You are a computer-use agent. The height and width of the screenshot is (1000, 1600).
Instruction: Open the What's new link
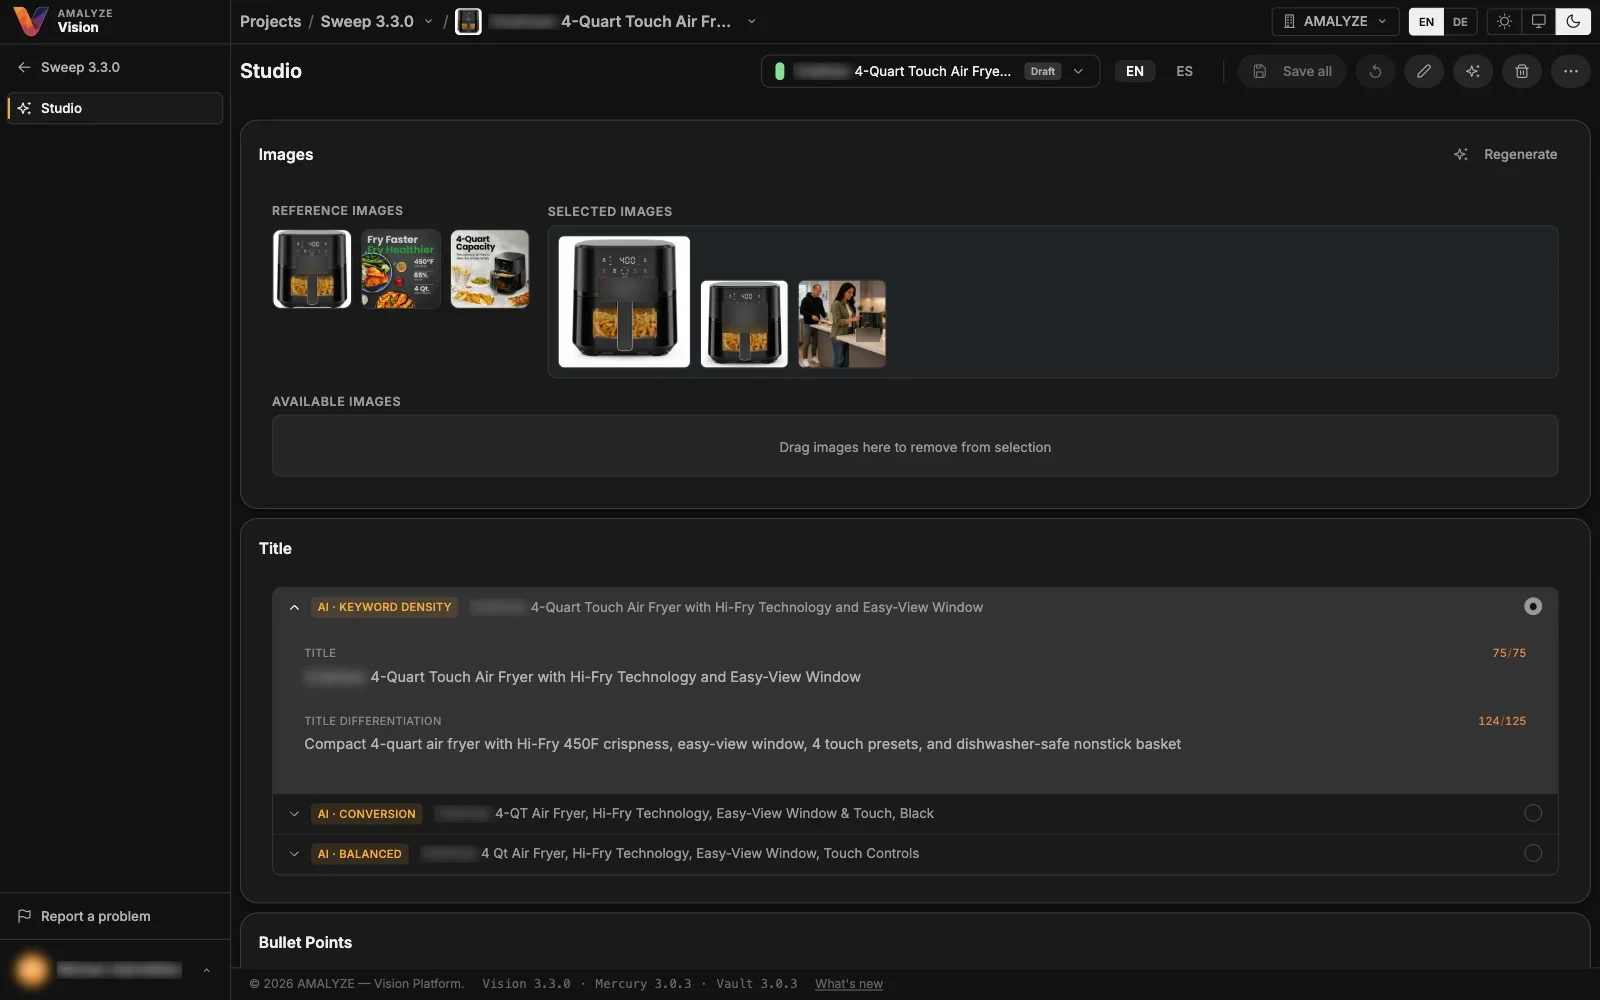pos(849,984)
